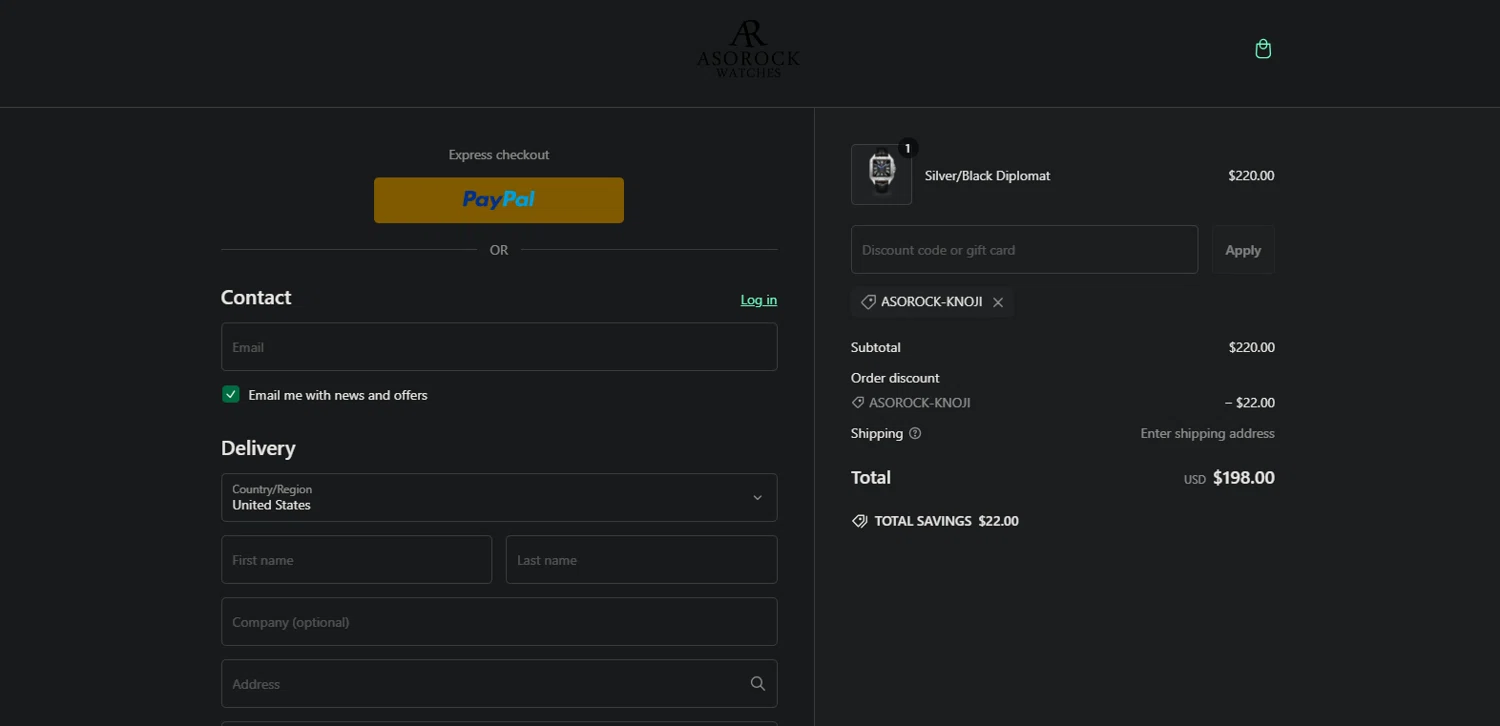
Task: Click the shipping info question mark icon
Action: click(x=915, y=434)
